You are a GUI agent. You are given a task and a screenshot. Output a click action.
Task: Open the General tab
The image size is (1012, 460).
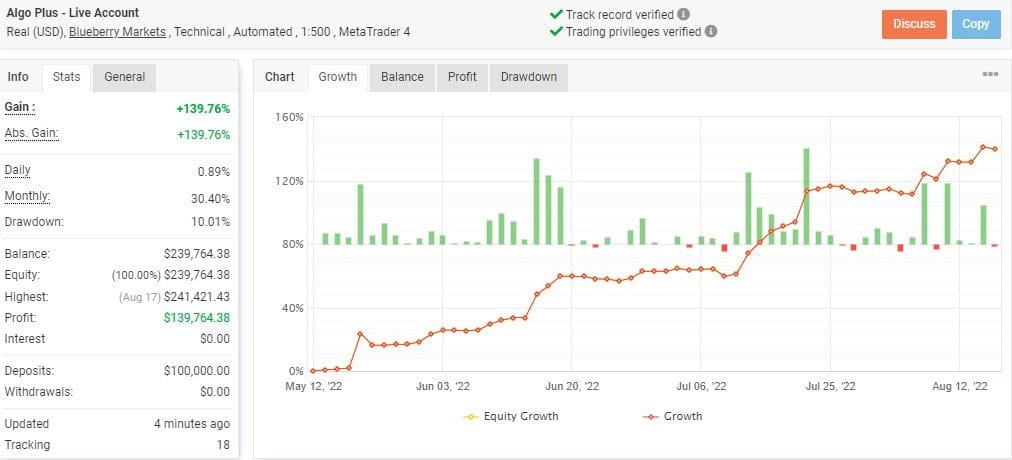point(125,77)
